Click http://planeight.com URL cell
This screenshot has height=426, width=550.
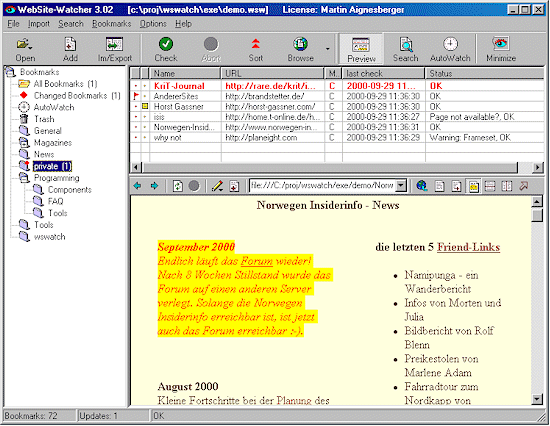261,138
